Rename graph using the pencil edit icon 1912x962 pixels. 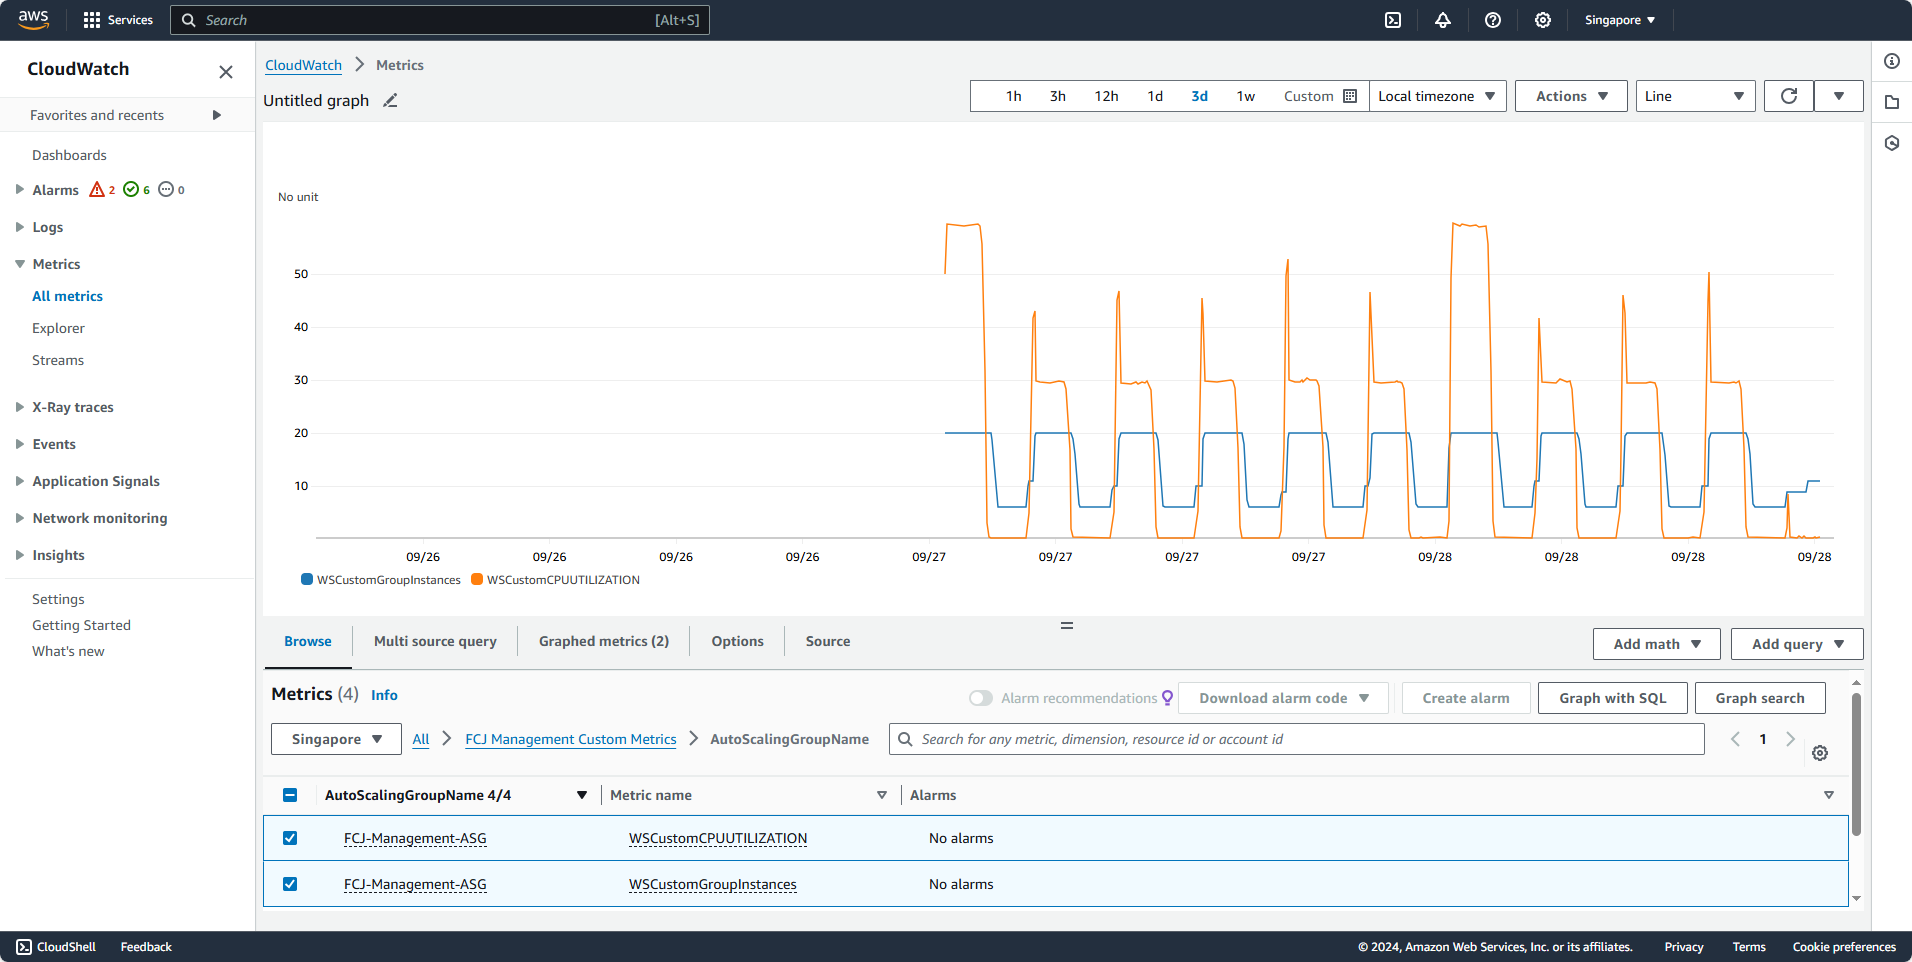(x=390, y=100)
